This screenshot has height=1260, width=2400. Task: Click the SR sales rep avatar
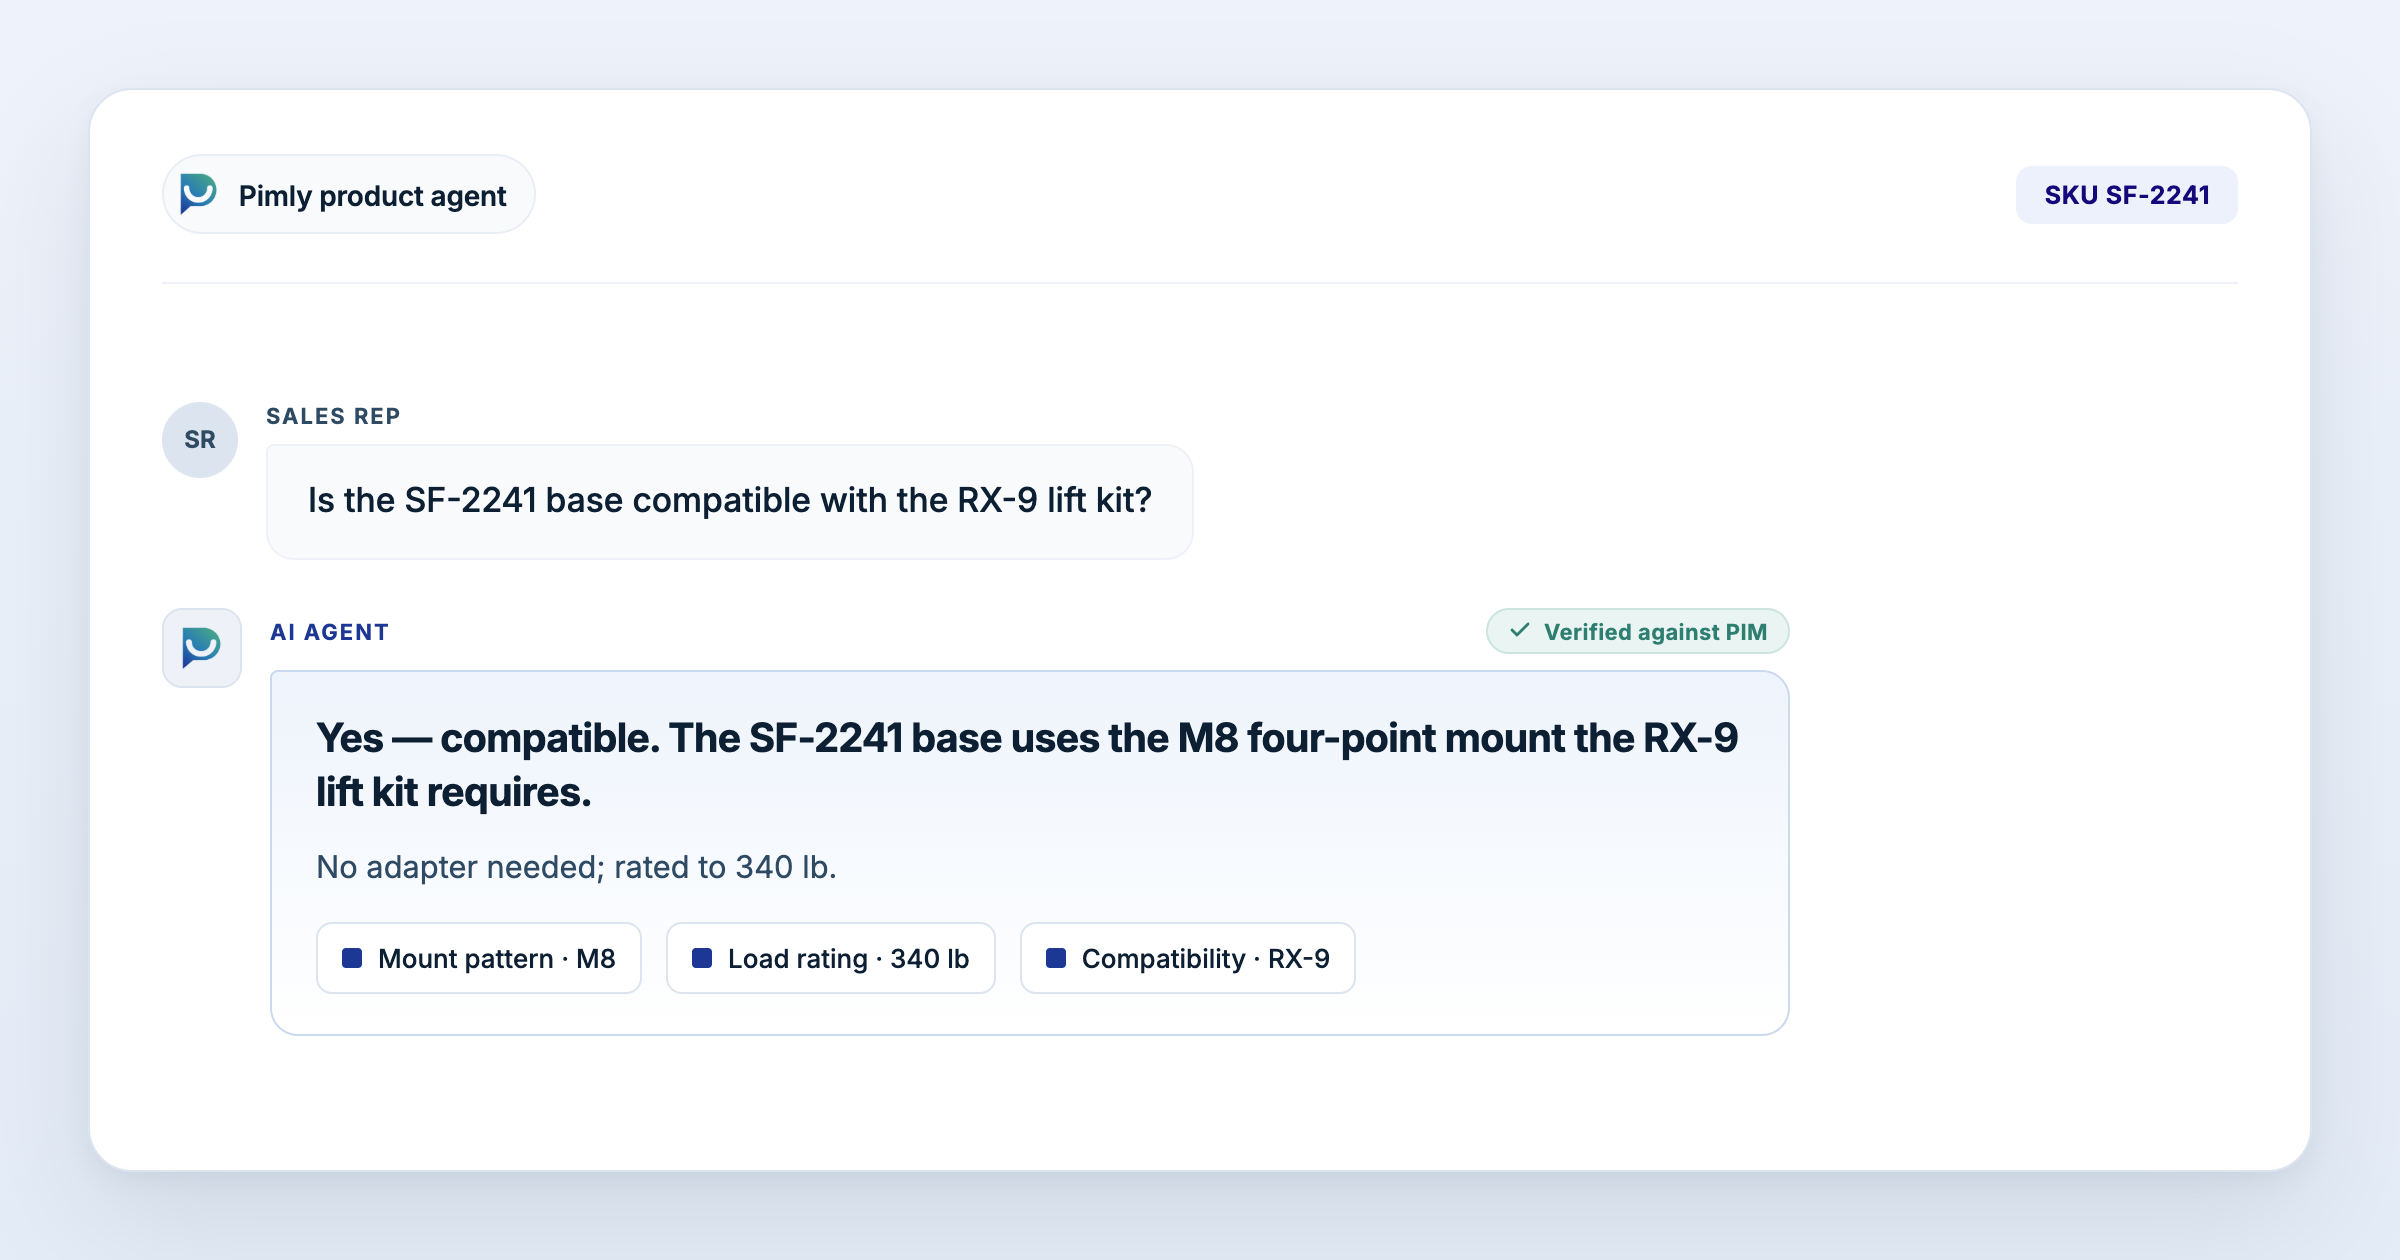coord(200,440)
